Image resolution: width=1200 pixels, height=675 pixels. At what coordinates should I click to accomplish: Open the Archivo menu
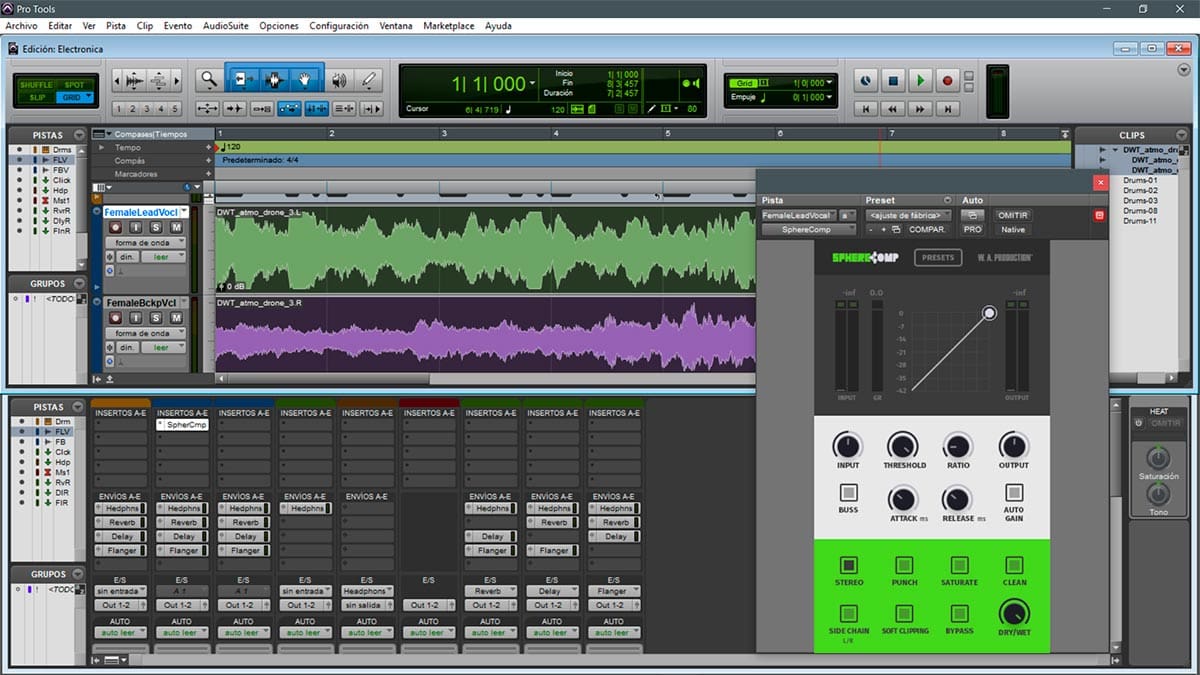(x=21, y=26)
